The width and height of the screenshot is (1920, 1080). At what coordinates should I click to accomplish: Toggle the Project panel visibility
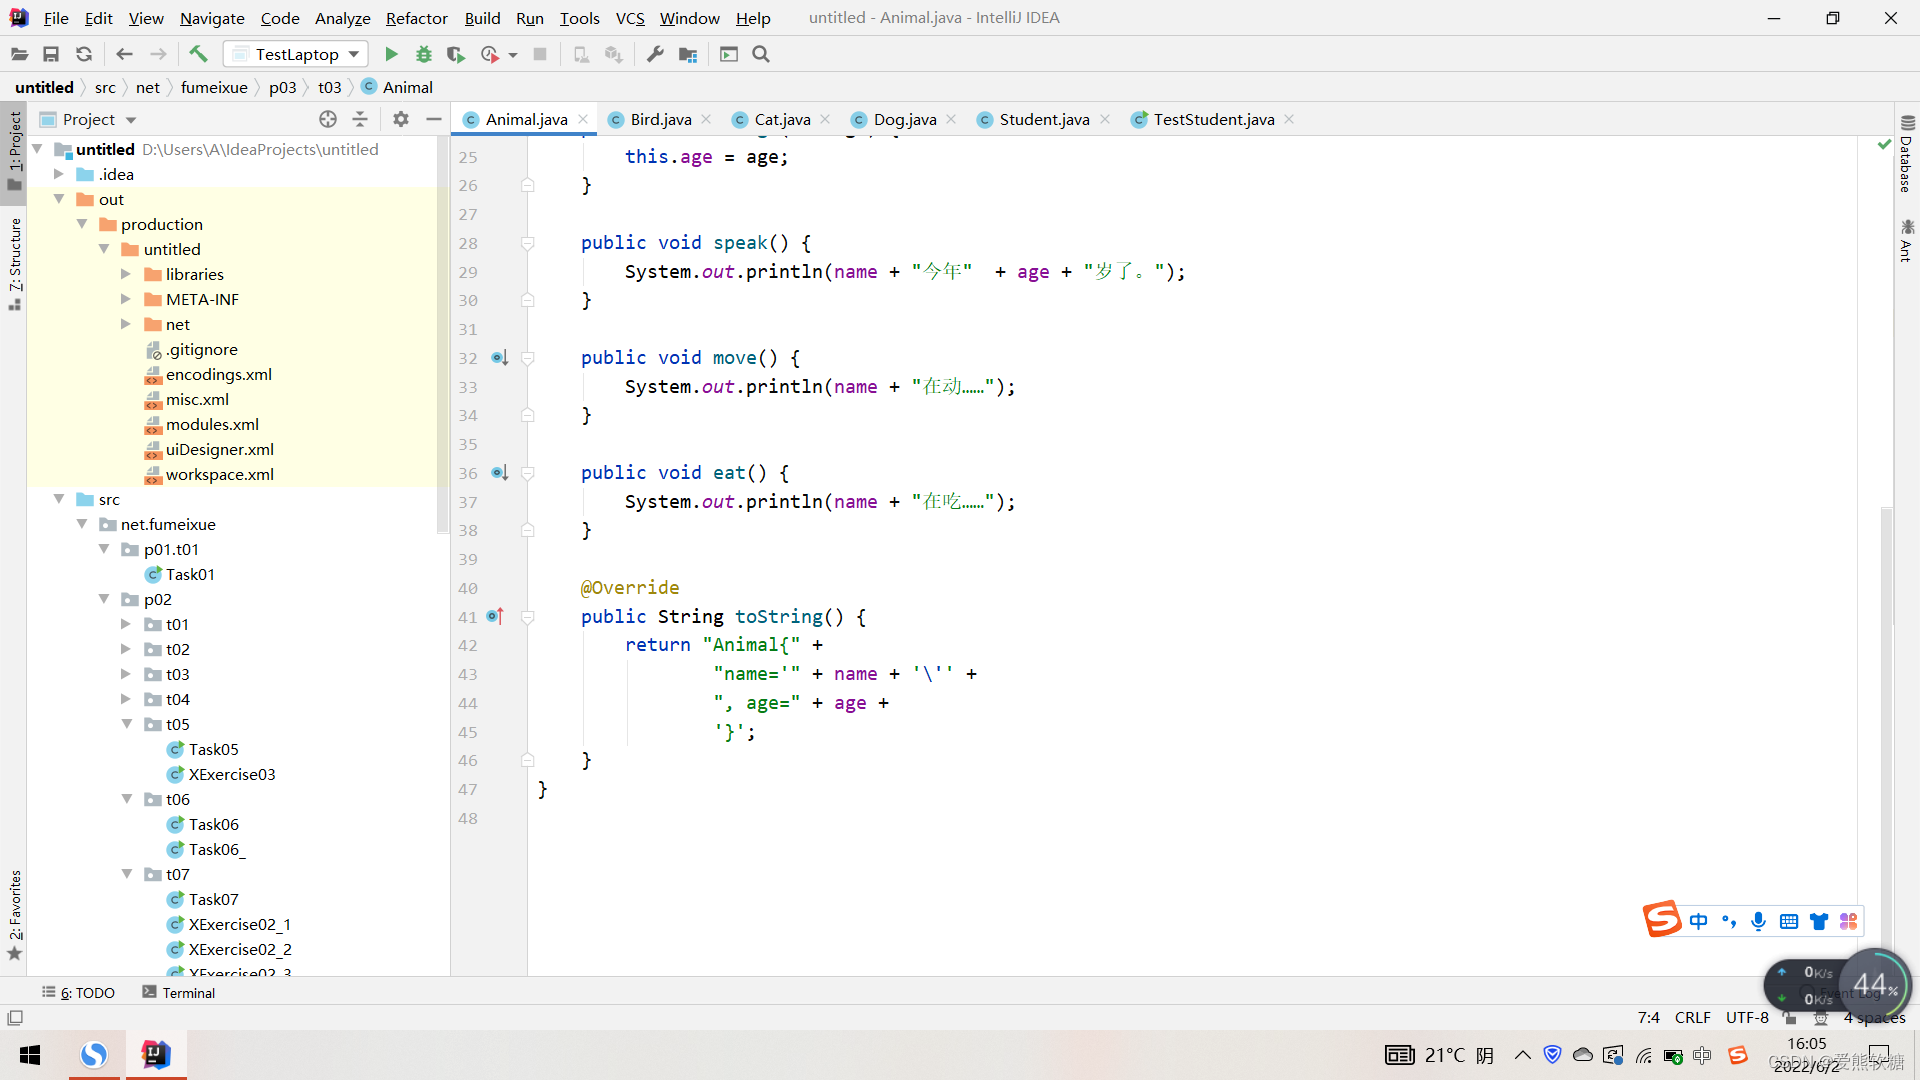pos(435,119)
